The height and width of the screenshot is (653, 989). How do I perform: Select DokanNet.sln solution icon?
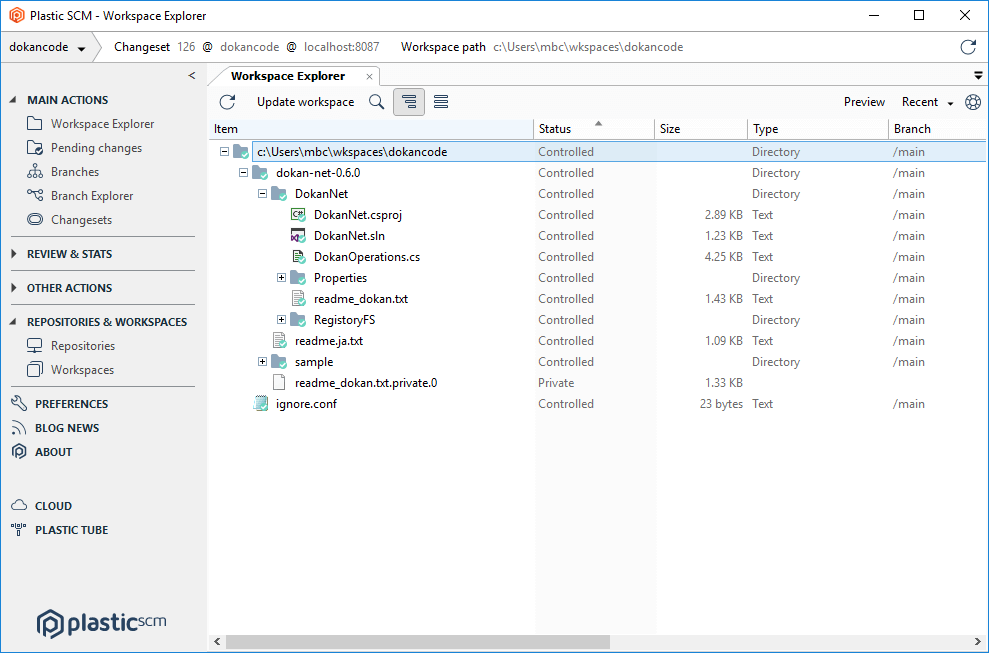coord(298,236)
